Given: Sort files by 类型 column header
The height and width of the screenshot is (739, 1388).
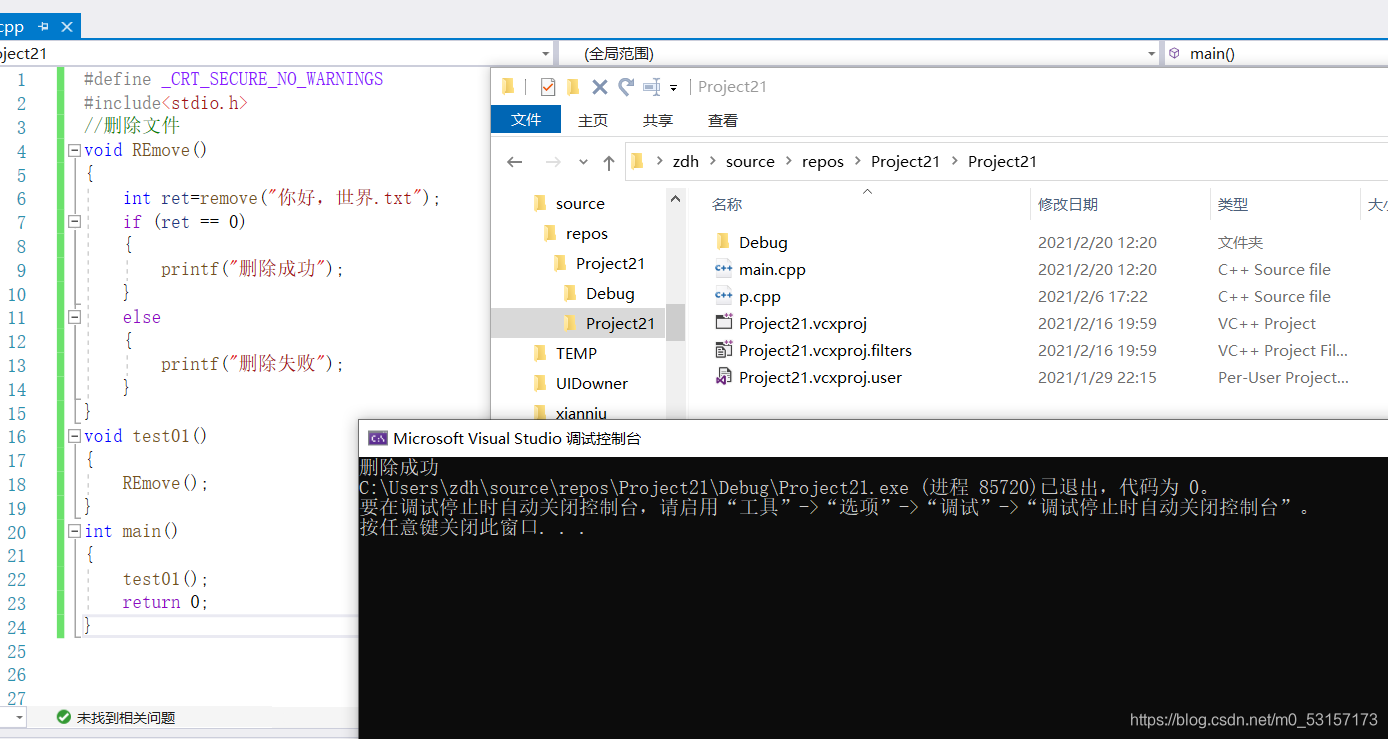Looking at the screenshot, I should (x=1233, y=204).
